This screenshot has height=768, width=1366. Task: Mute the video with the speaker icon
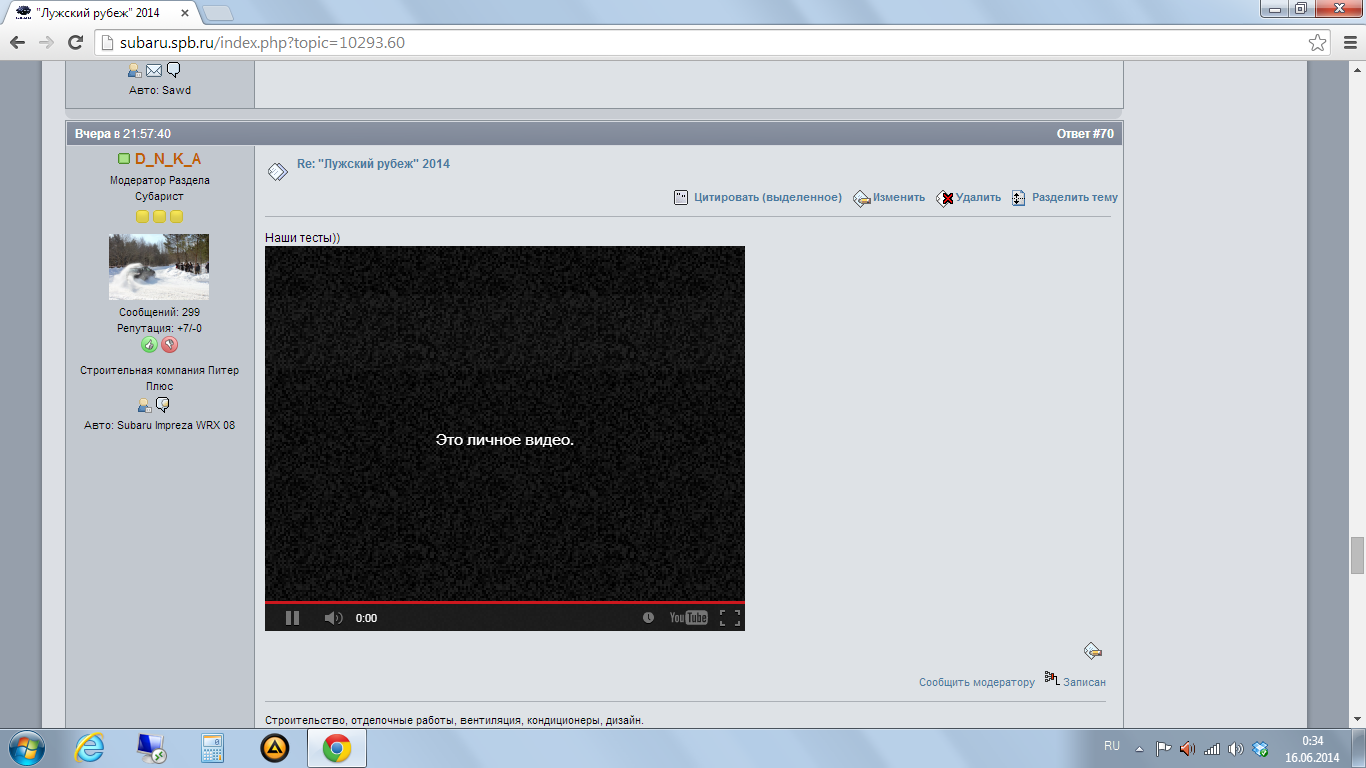tap(333, 618)
